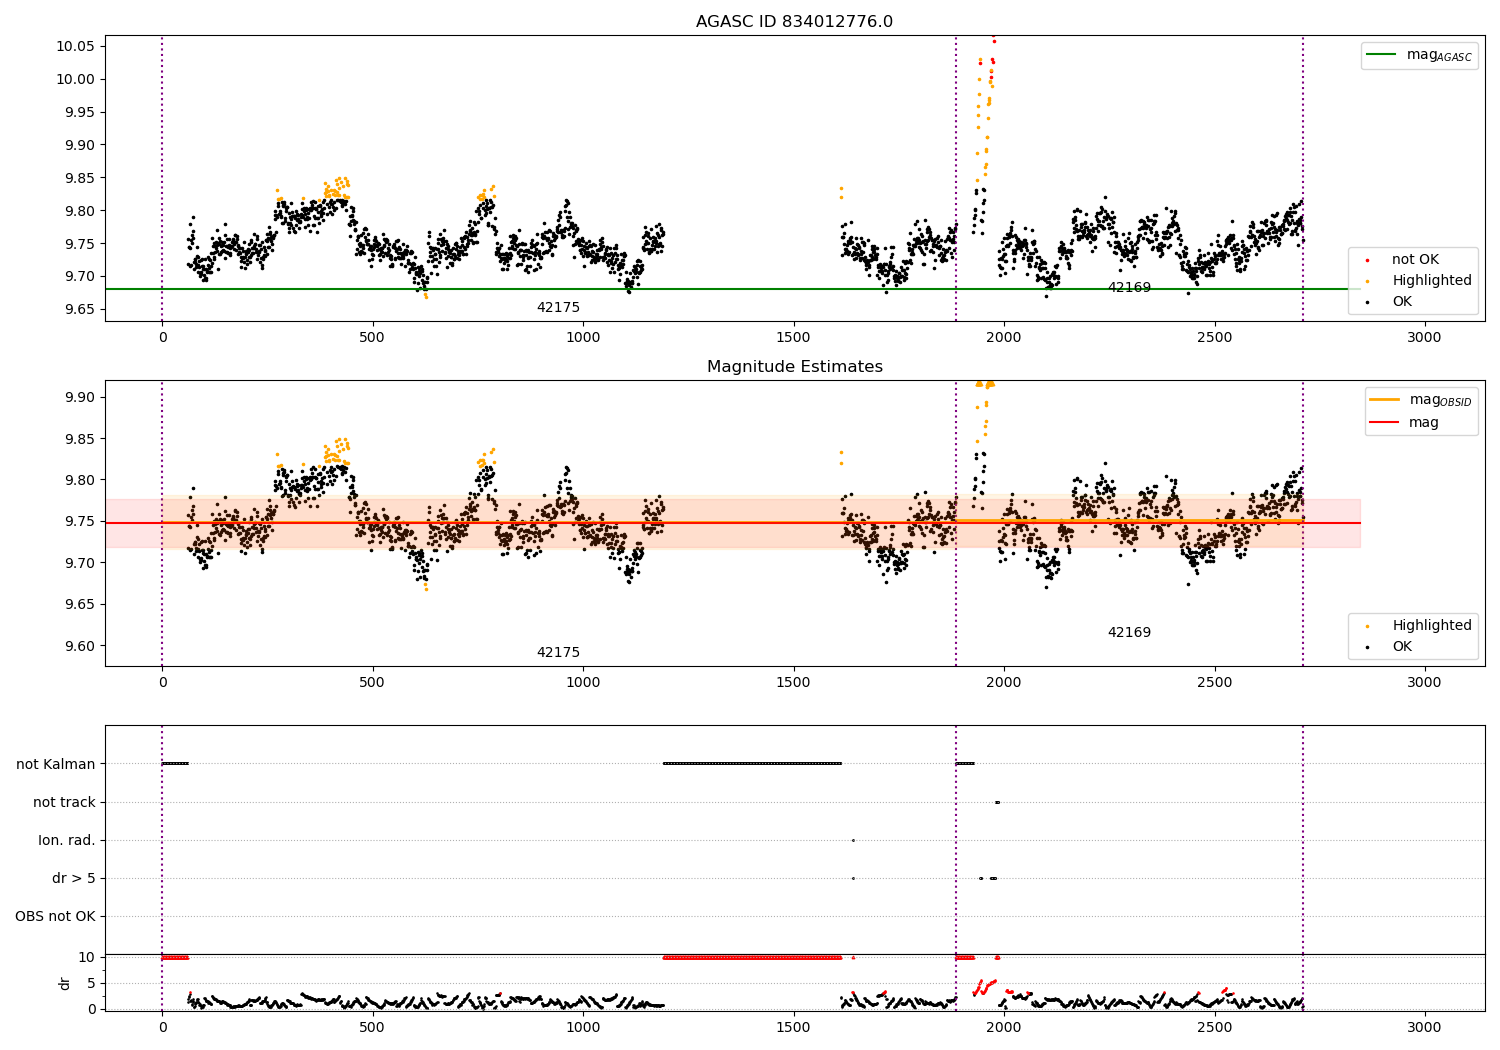Click the 500 x-tick of Magnitude Estimates plot

click(372, 683)
